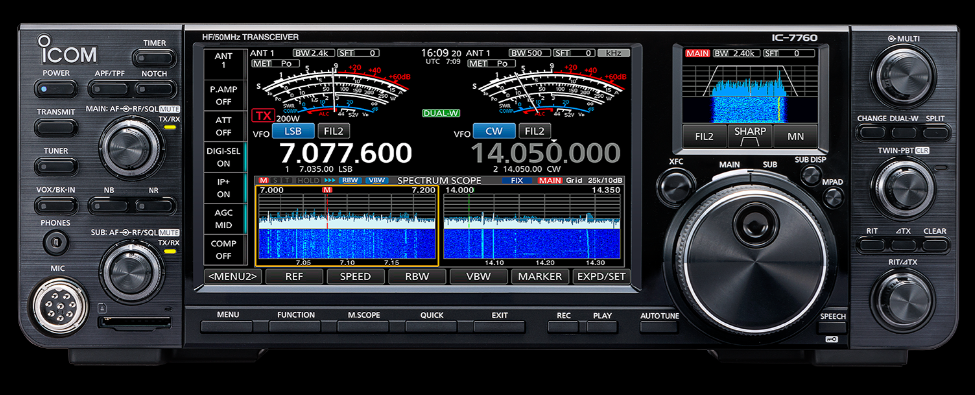This screenshot has height=395, width=975.
Task: Tap the 14.000–14.350 sub spectrum scope
Action: point(532,225)
